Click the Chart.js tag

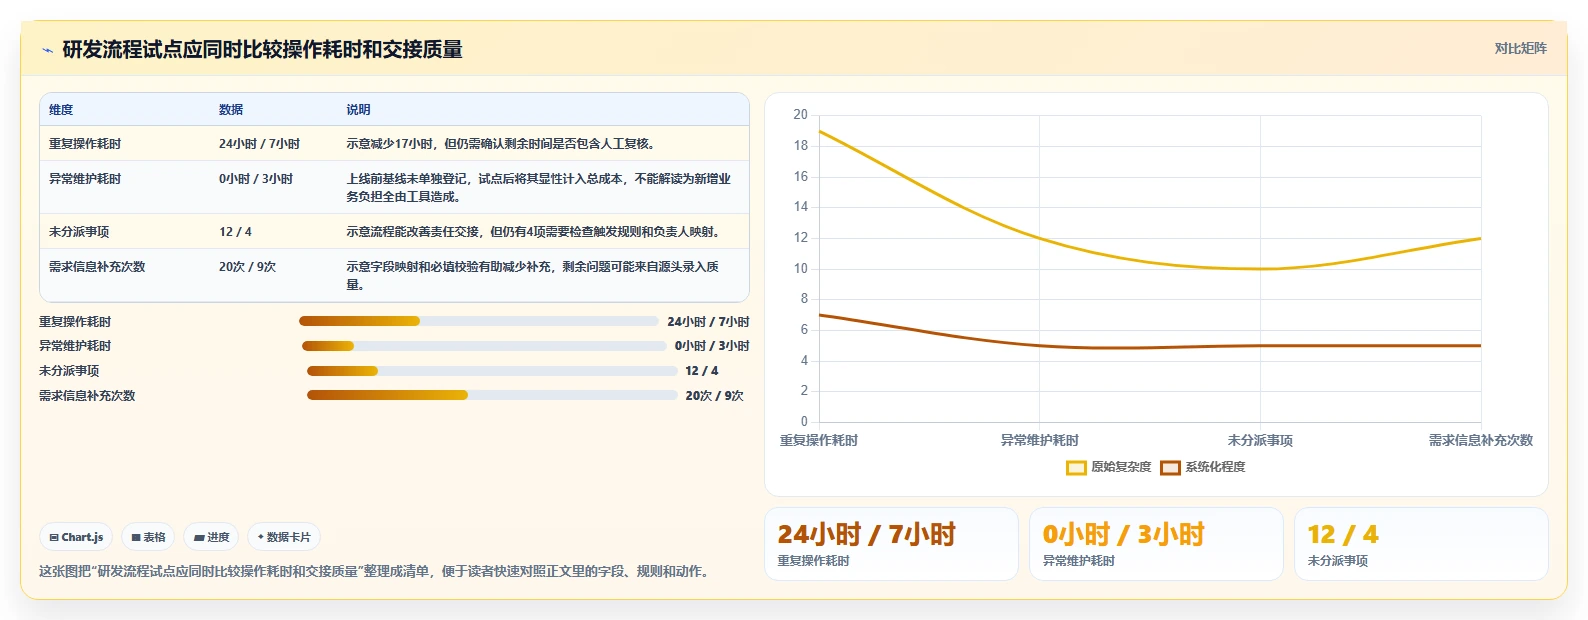pos(76,537)
